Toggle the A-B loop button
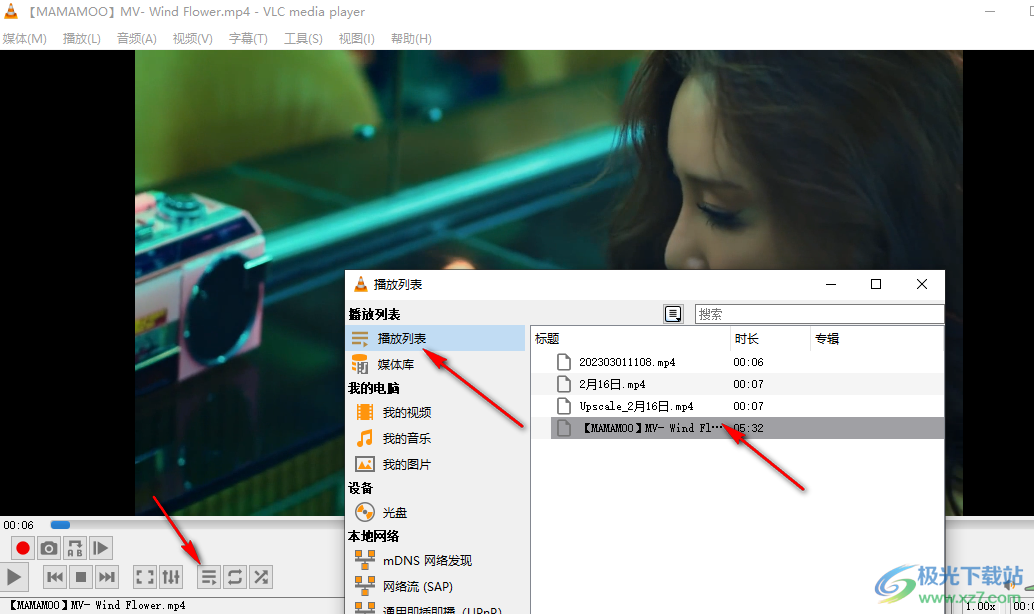The width and height of the screenshot is (1034, 614). pyautogui.click(x=75, y=548)
